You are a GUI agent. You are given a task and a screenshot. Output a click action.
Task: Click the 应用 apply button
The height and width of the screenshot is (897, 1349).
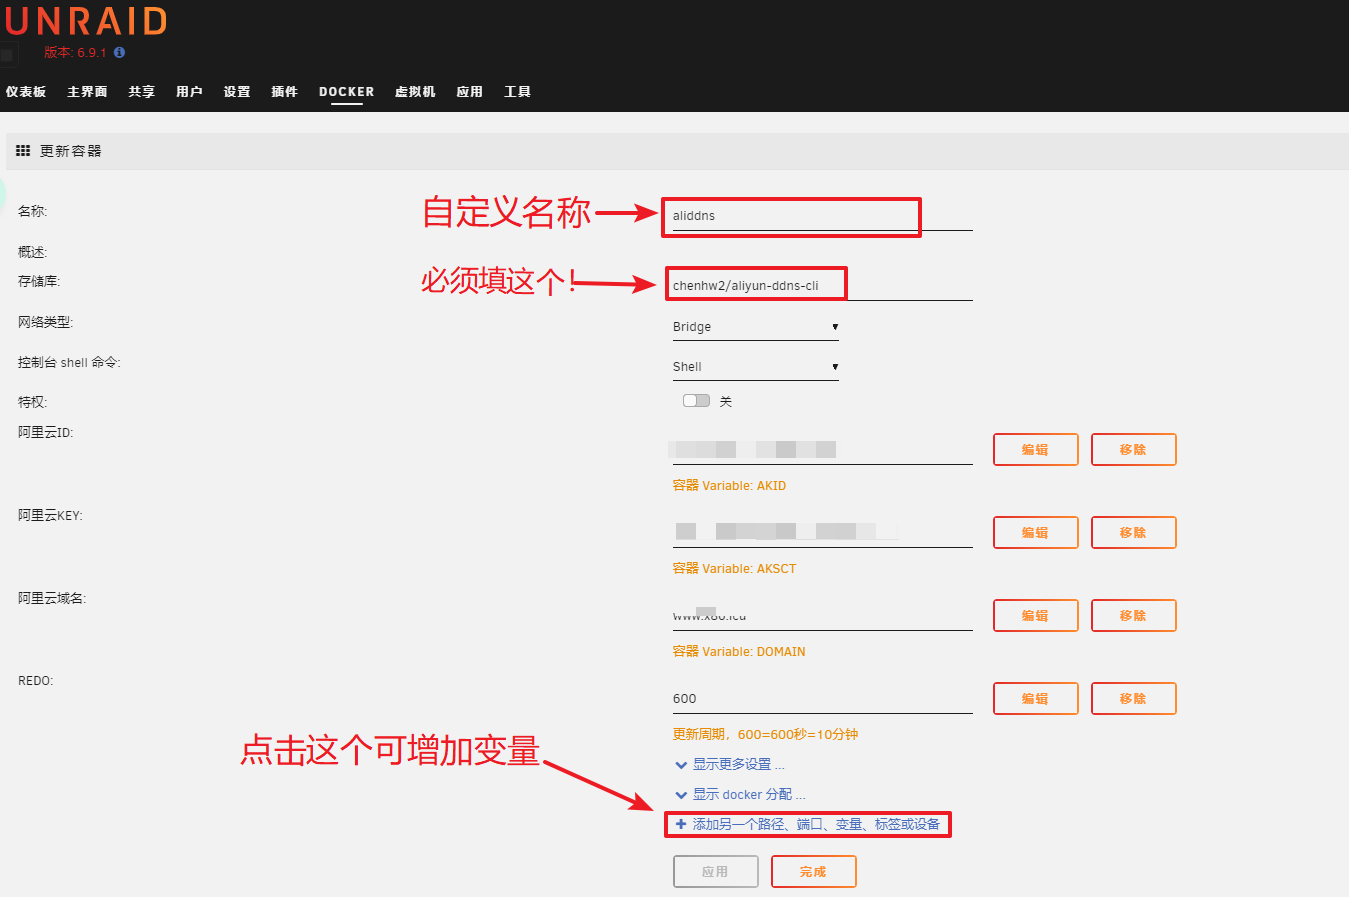[x=716, y=871]
